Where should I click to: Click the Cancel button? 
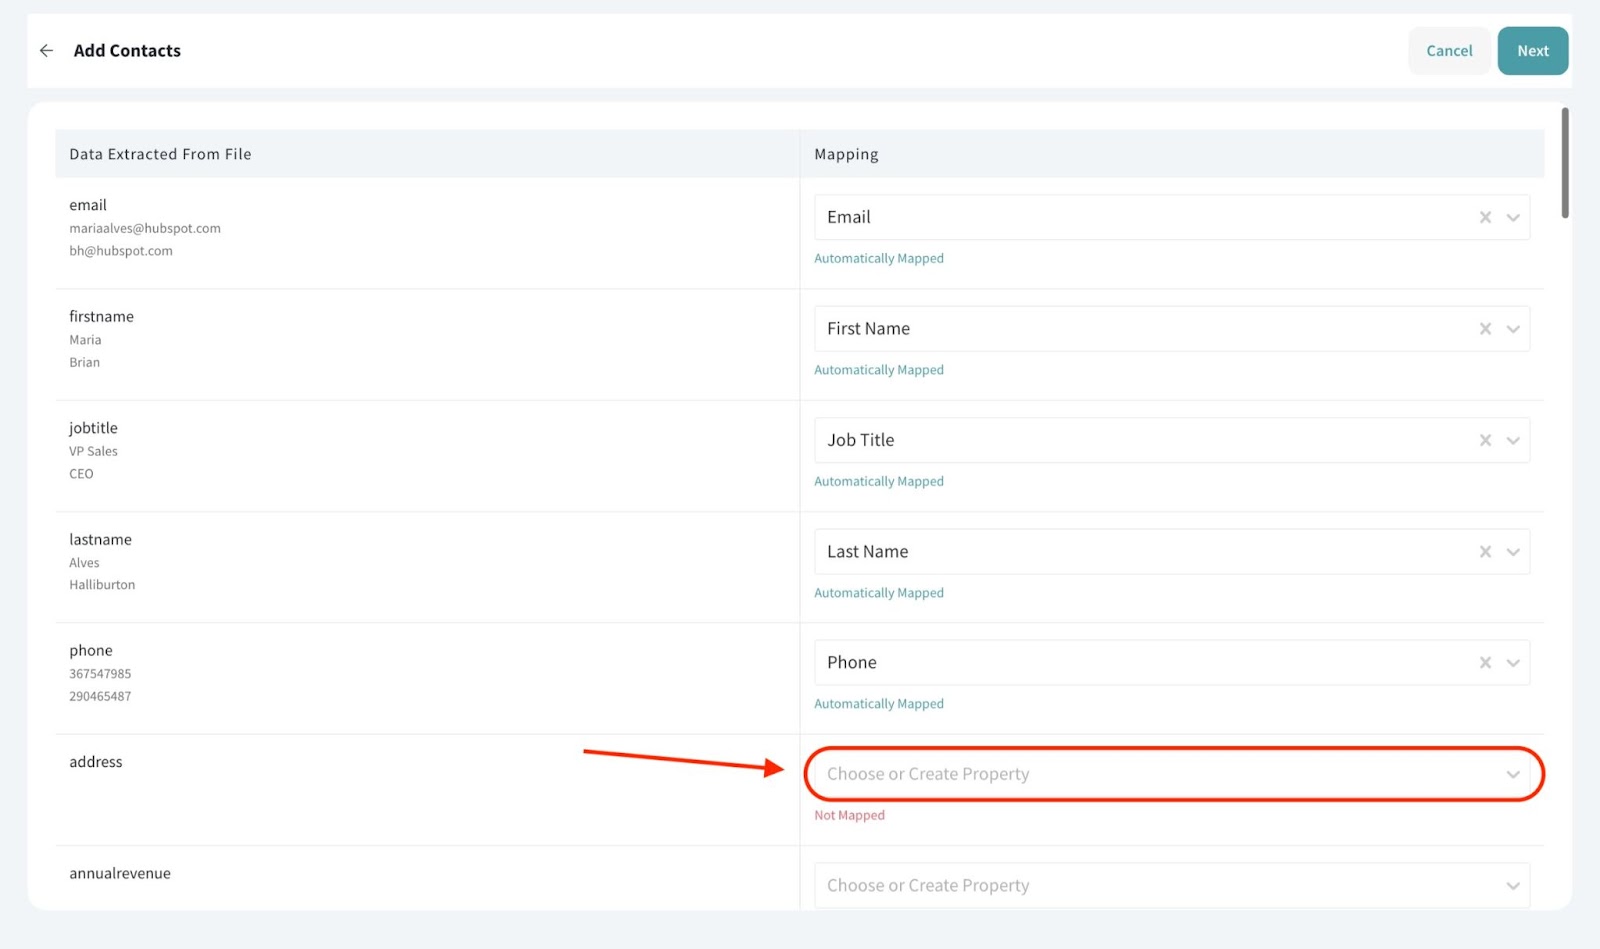pyautogui.click(x=1449, y=51)
